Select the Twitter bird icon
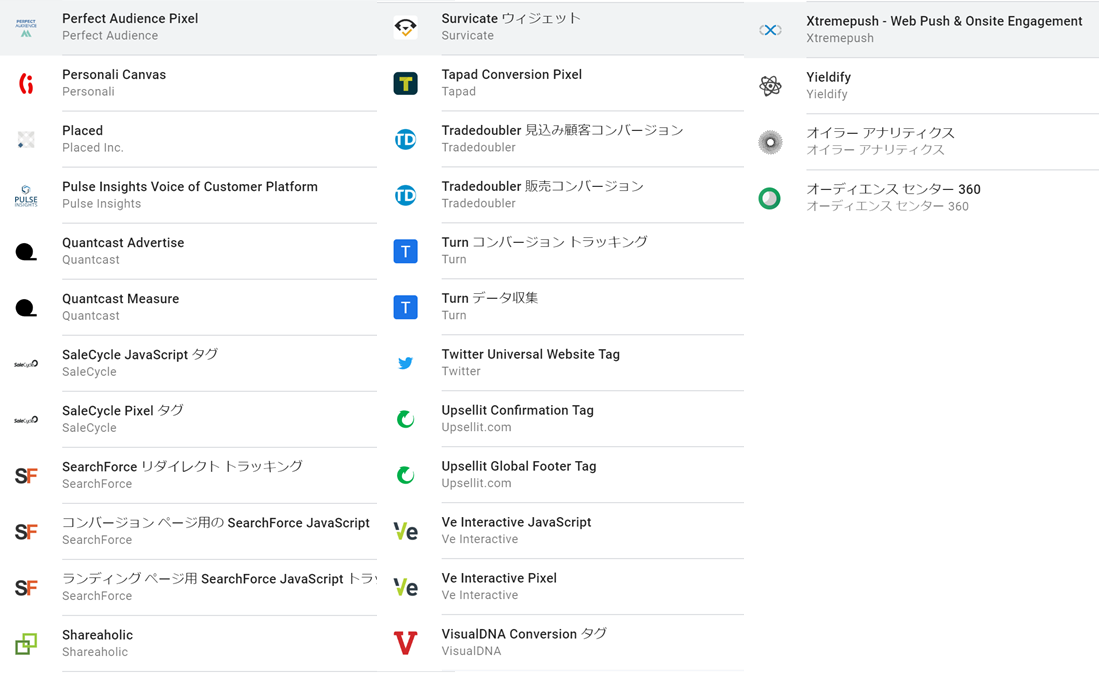 coord(405,362)
